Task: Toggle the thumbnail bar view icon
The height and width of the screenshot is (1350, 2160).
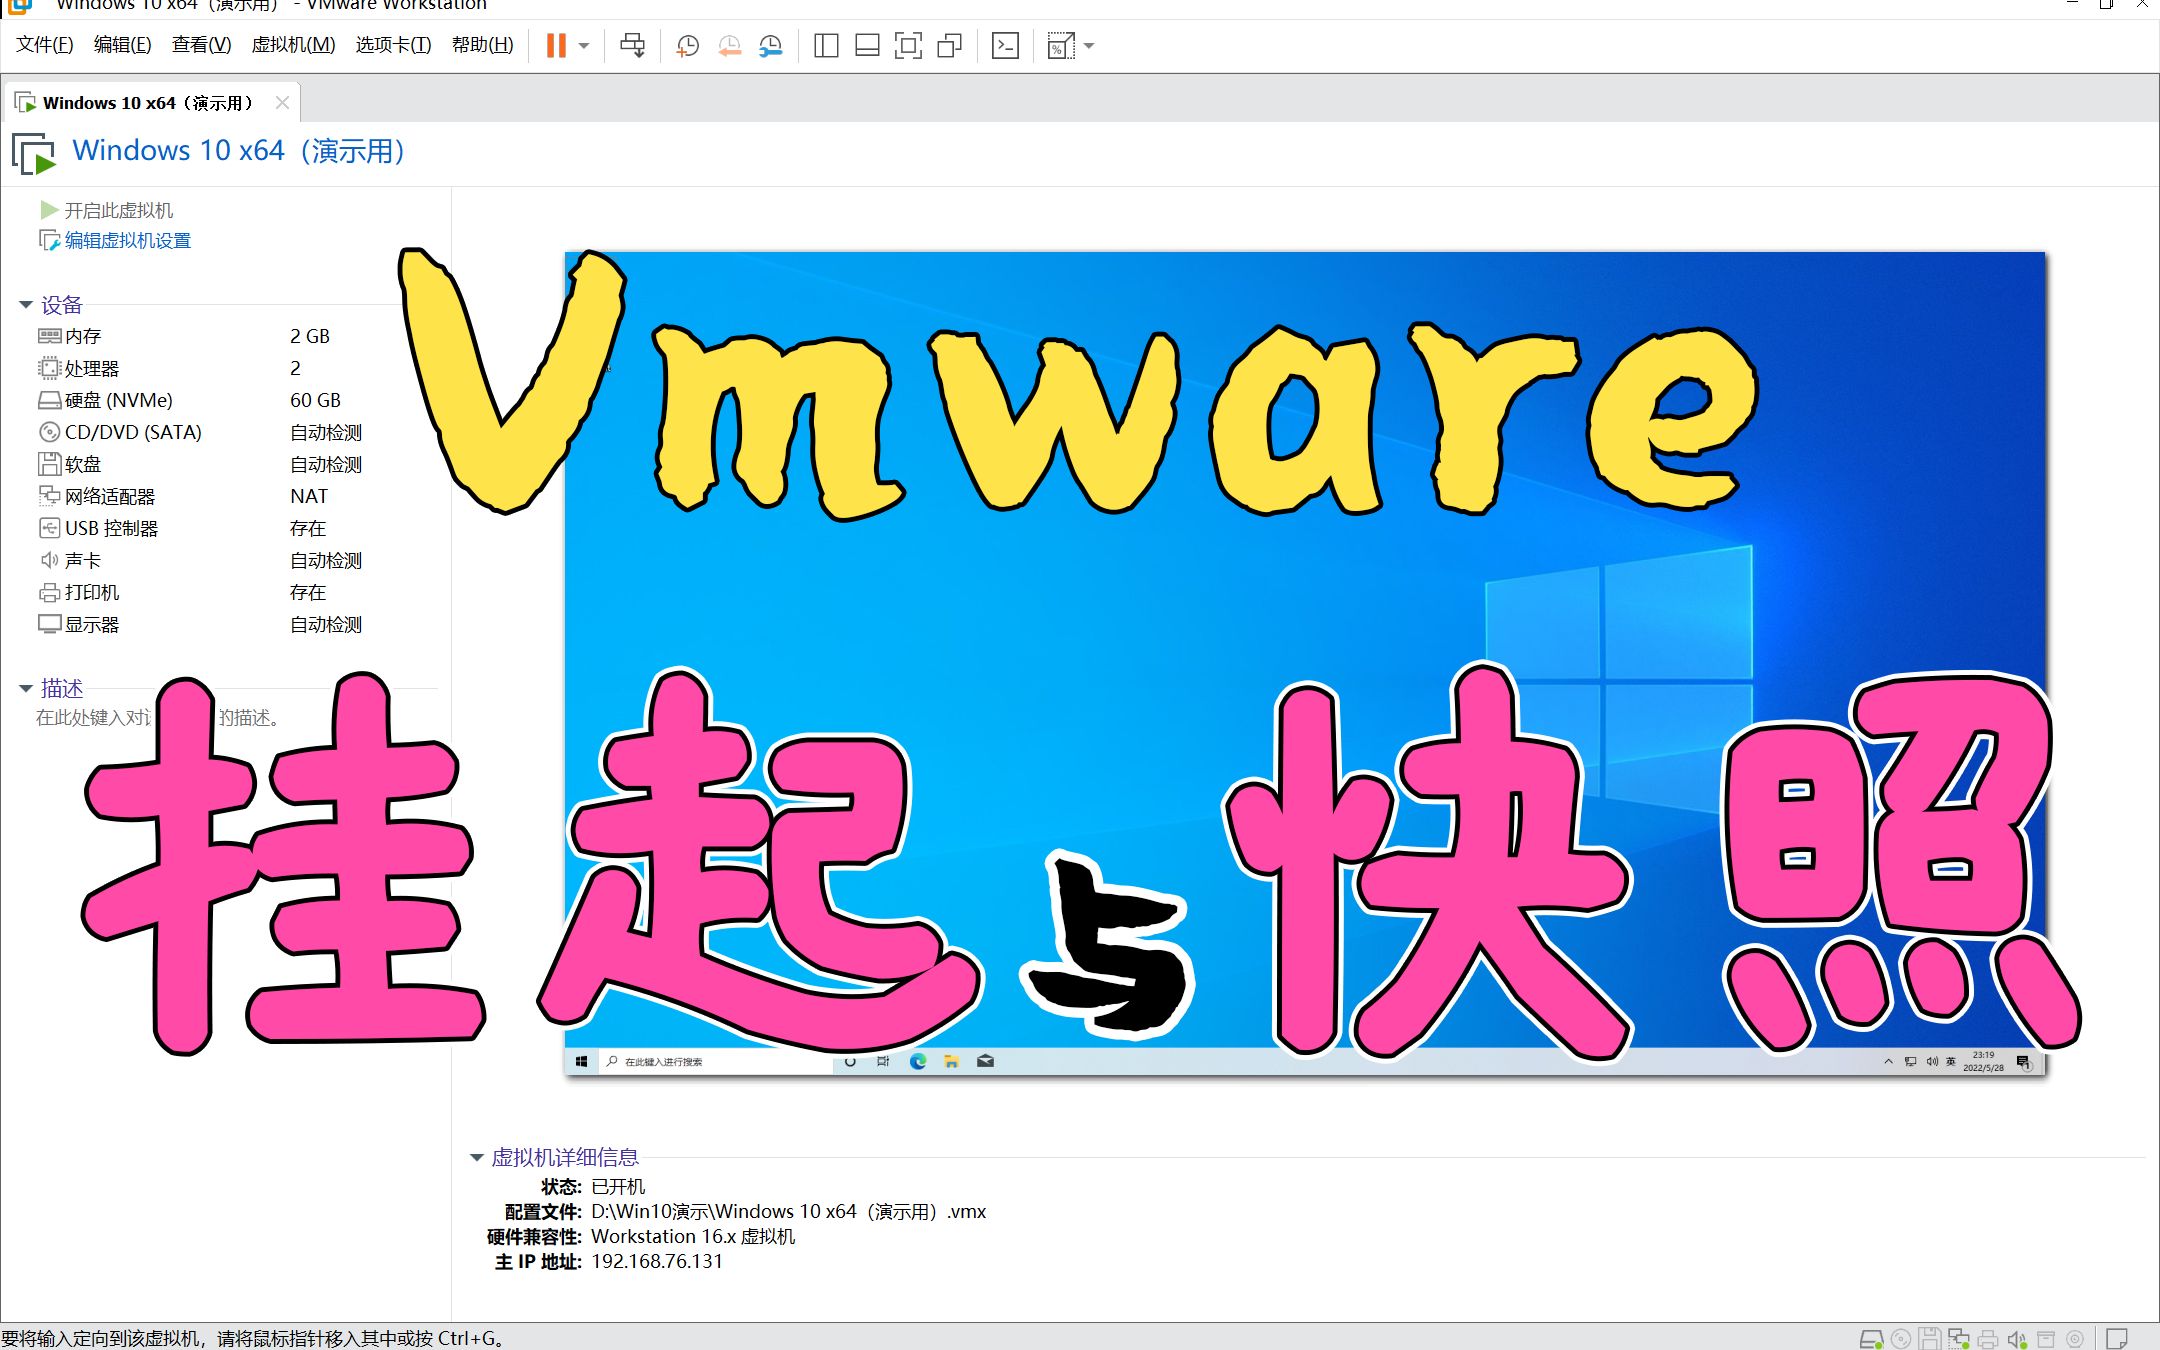Action: tap(867, 46)
